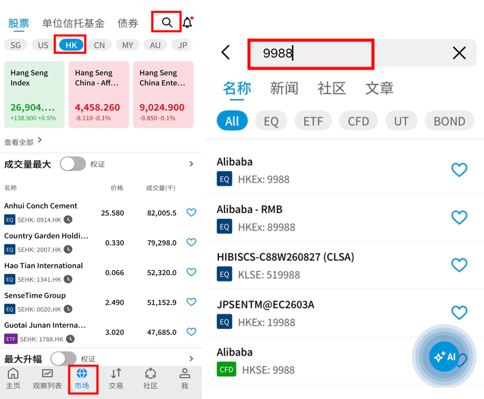Open the AI assistant floating button
This screenshot has width=484, height=399.
[444, 357]
